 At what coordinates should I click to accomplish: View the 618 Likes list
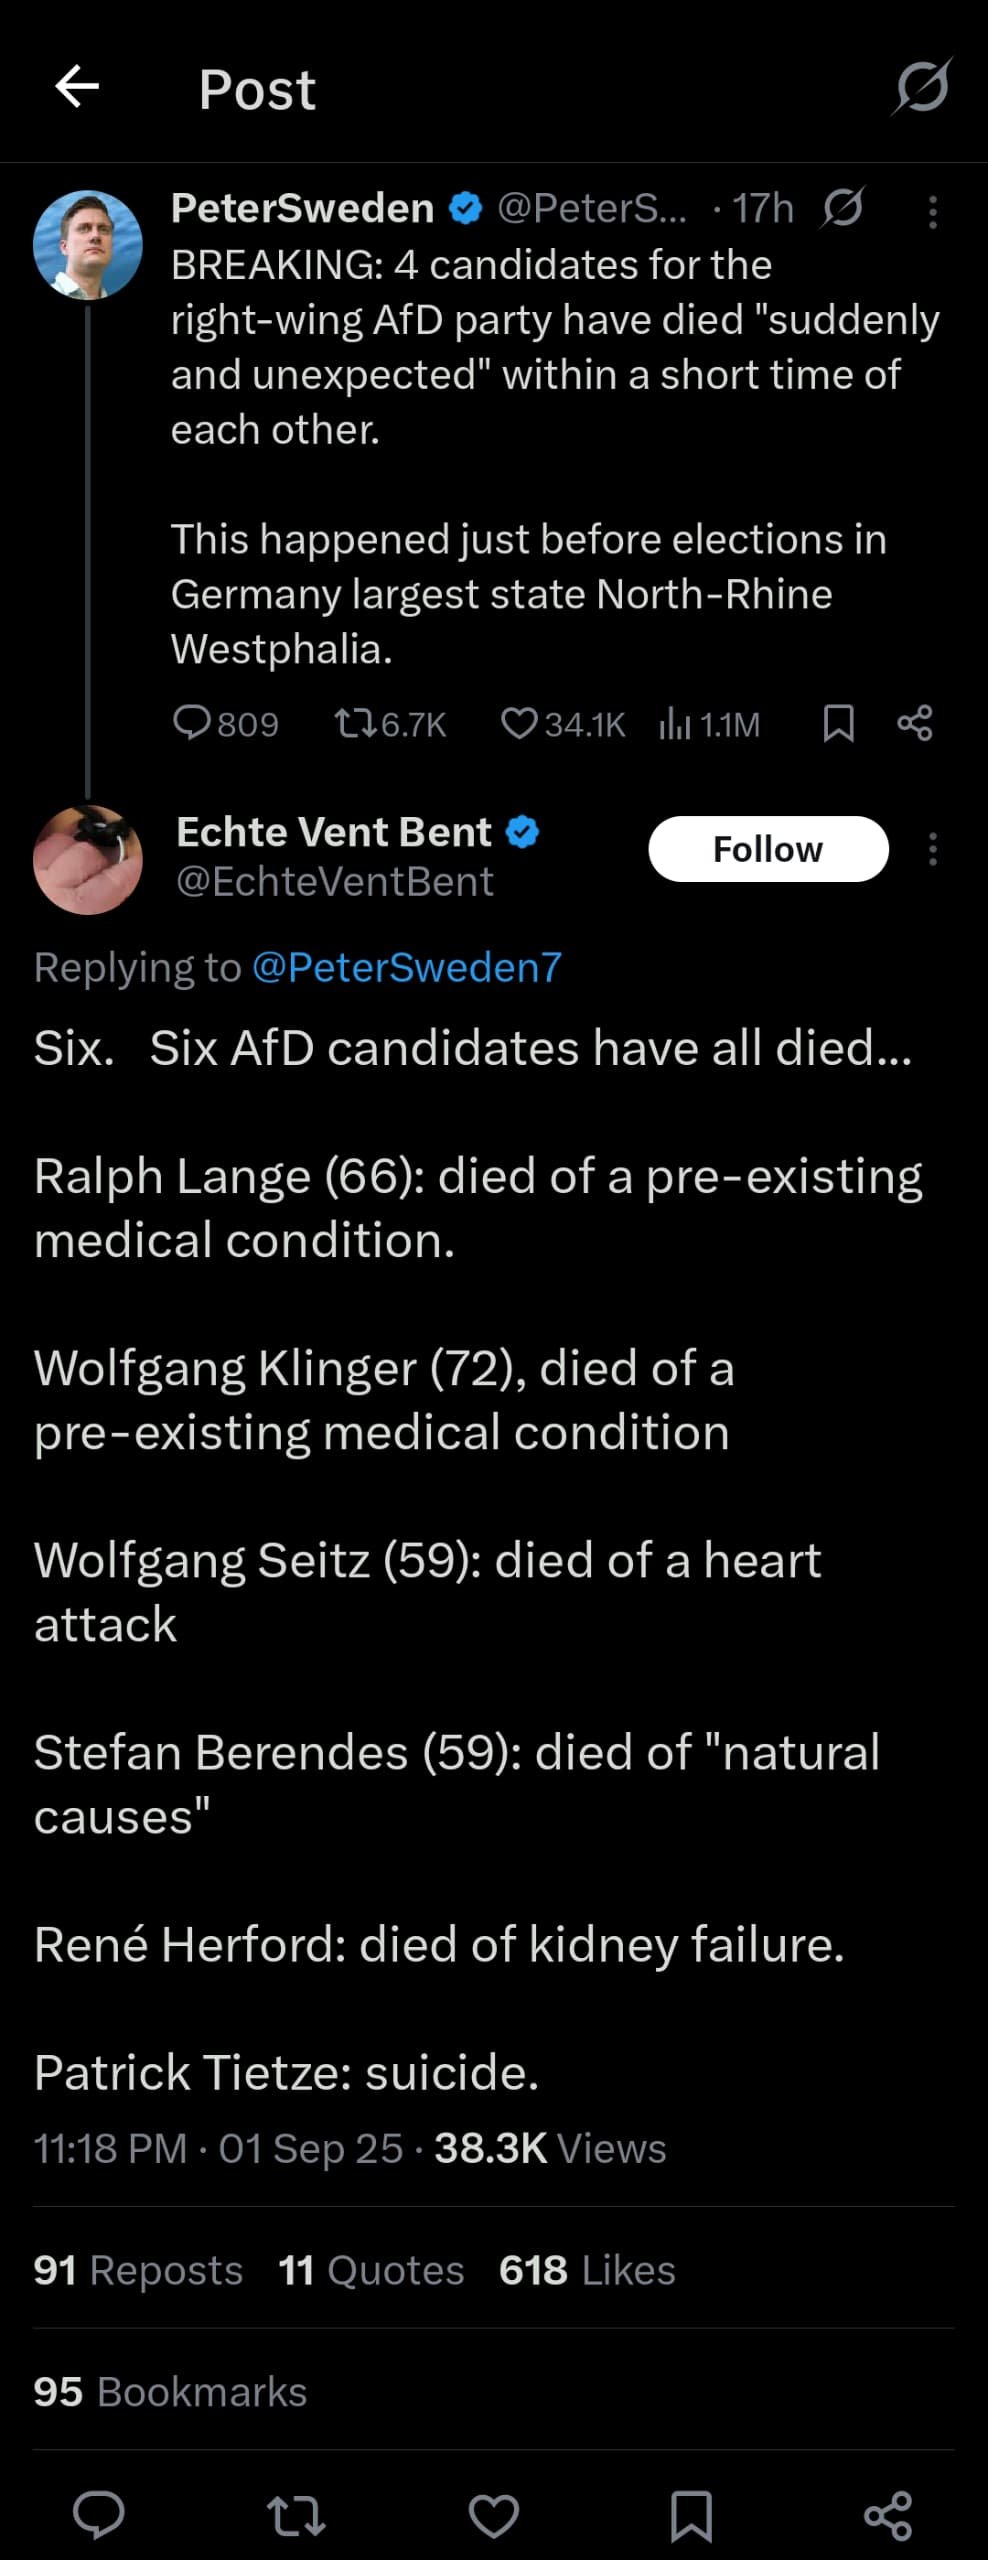point(587,2270)
